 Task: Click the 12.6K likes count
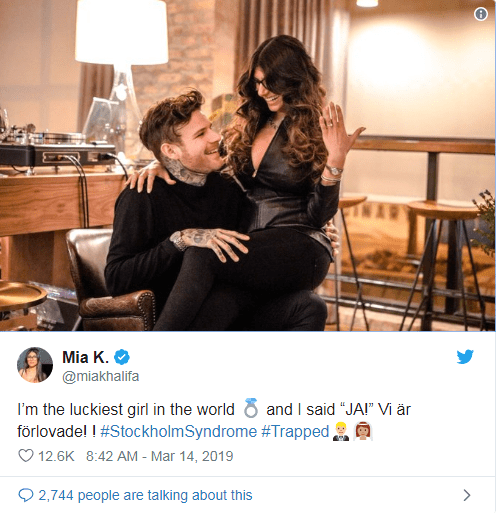pyautogui.click(x=56, y=456)
